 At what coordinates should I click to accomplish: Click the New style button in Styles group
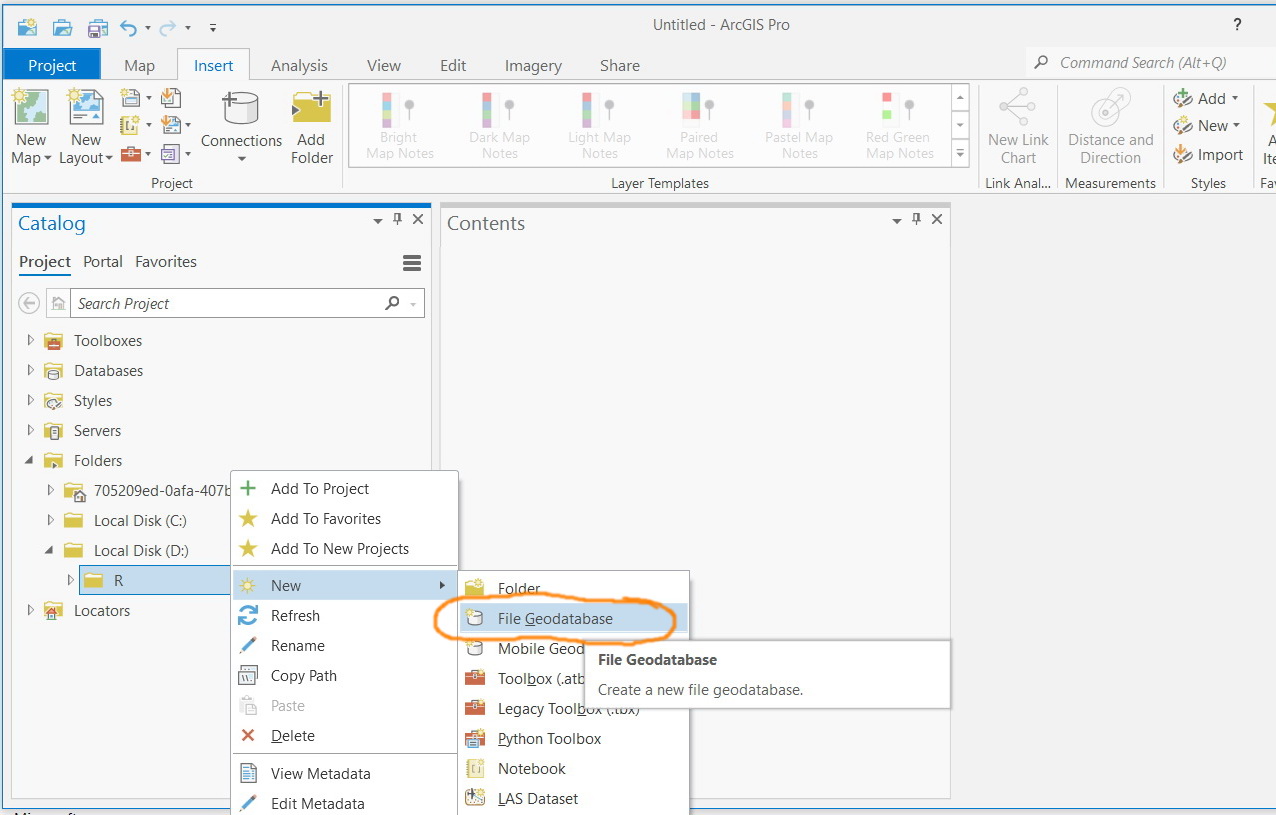[1206, 126]
